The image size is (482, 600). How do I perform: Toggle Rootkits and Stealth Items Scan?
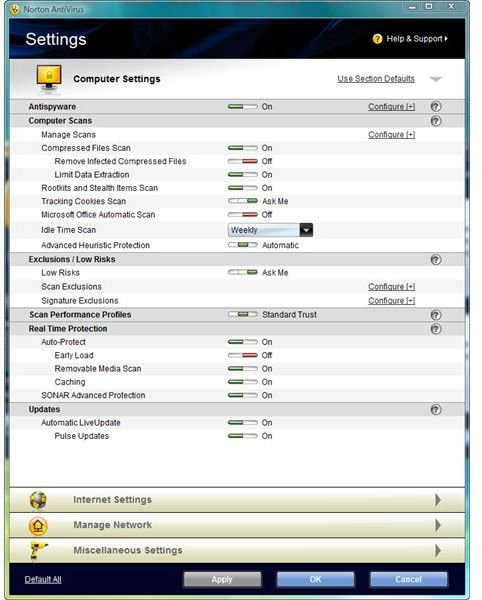tap(243, 188)
